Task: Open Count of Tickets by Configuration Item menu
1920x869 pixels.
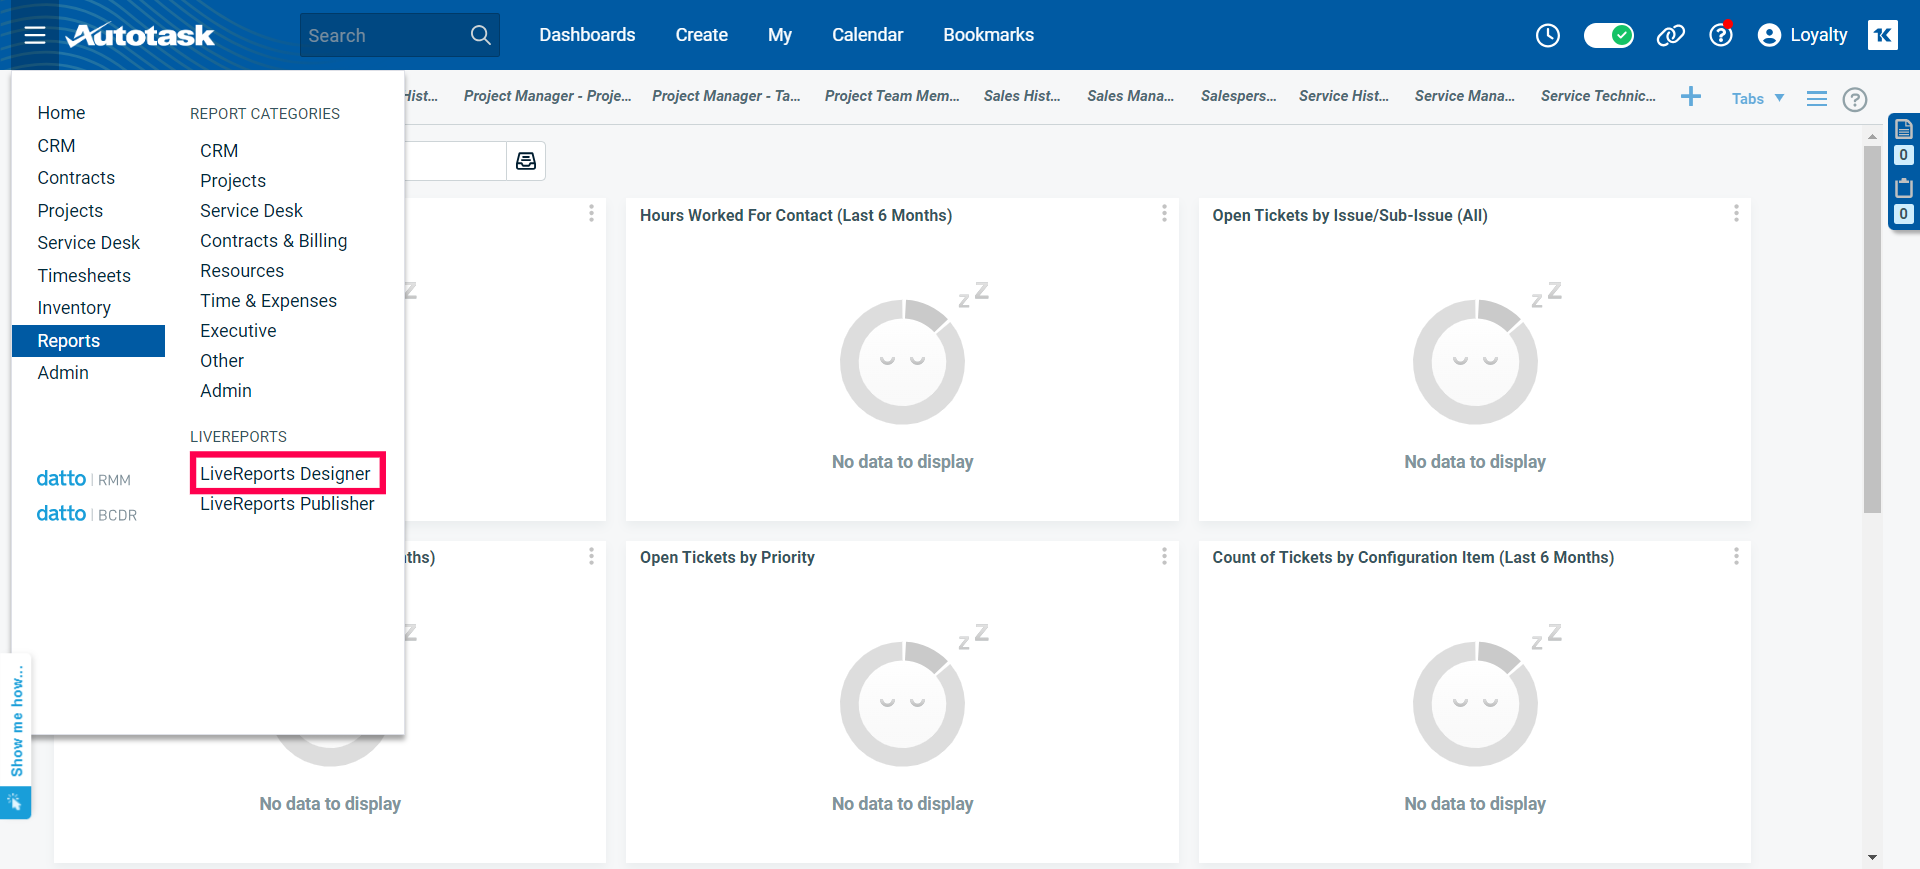Action: (1736, 556)
